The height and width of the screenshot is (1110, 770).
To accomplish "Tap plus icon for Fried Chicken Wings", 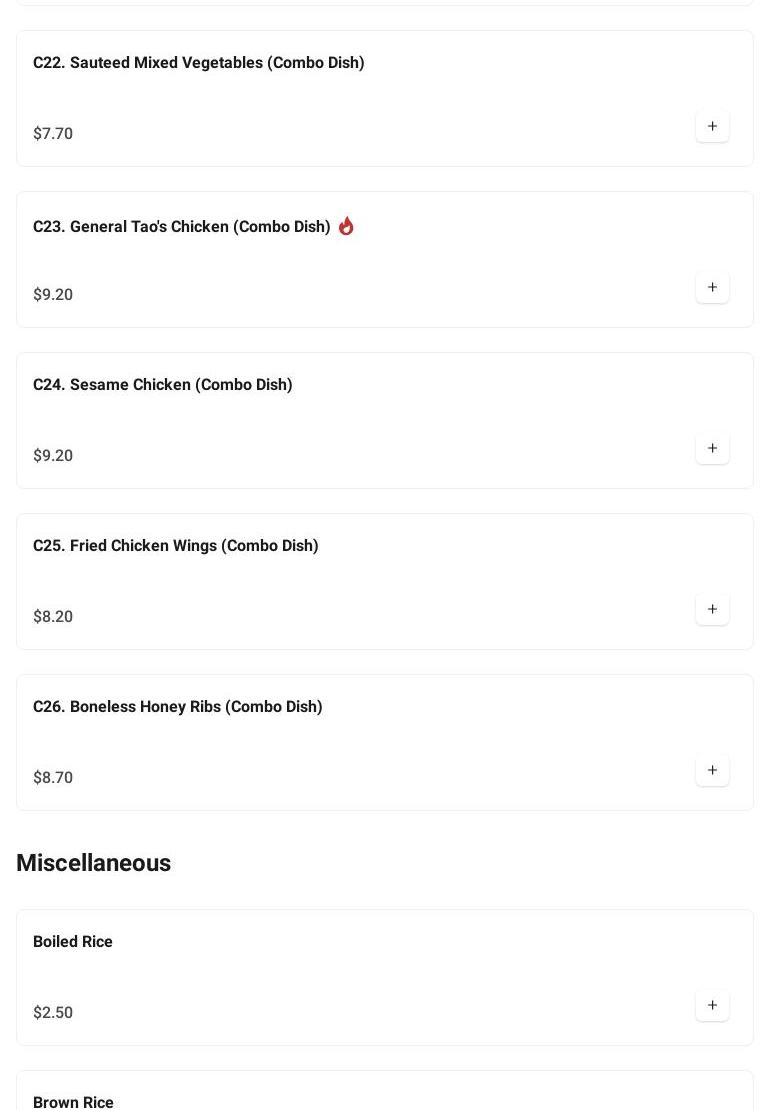I will [712, 609].
